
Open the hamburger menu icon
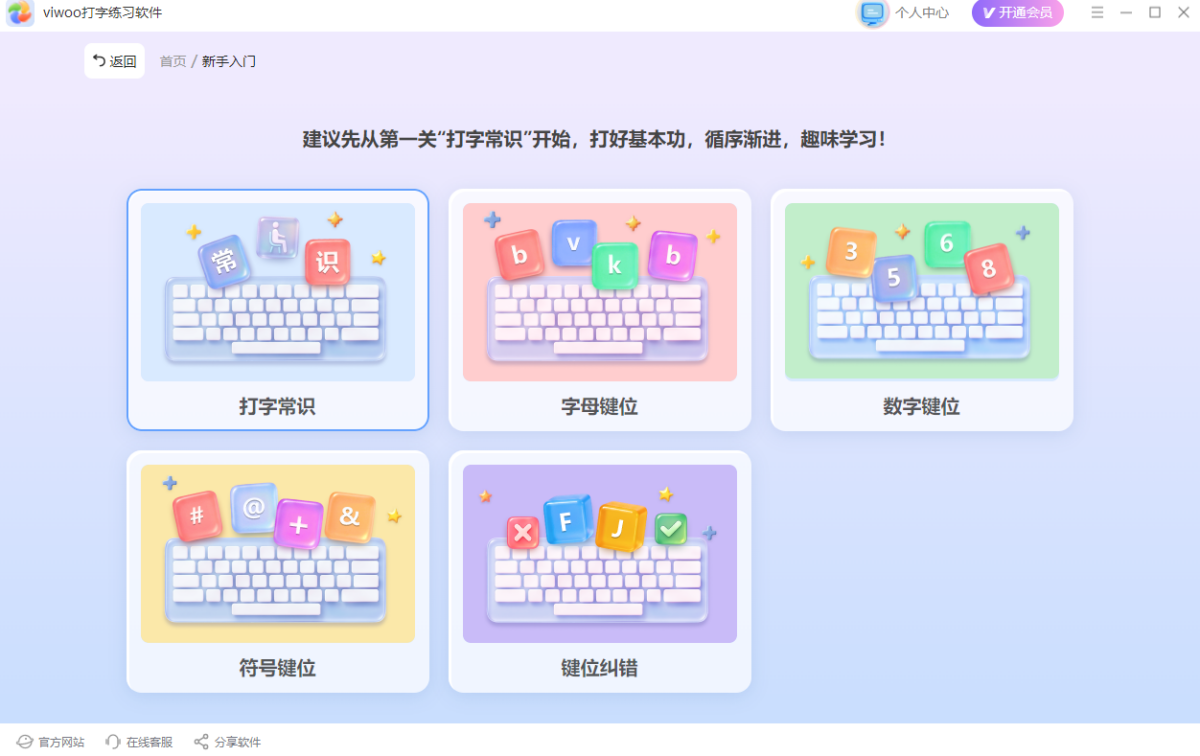[1098, 13]
